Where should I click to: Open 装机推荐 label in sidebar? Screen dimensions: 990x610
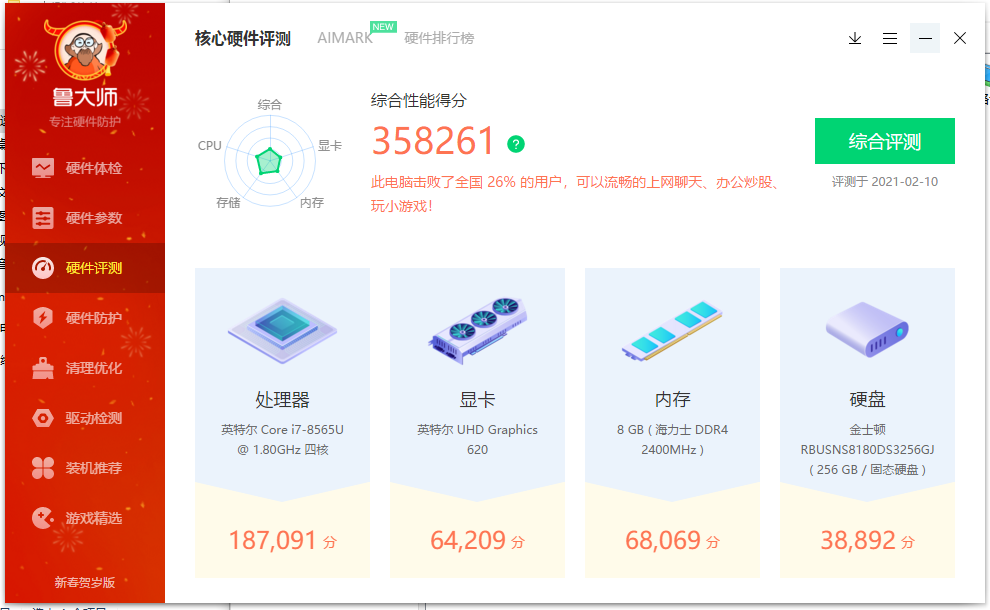[93, 468]
